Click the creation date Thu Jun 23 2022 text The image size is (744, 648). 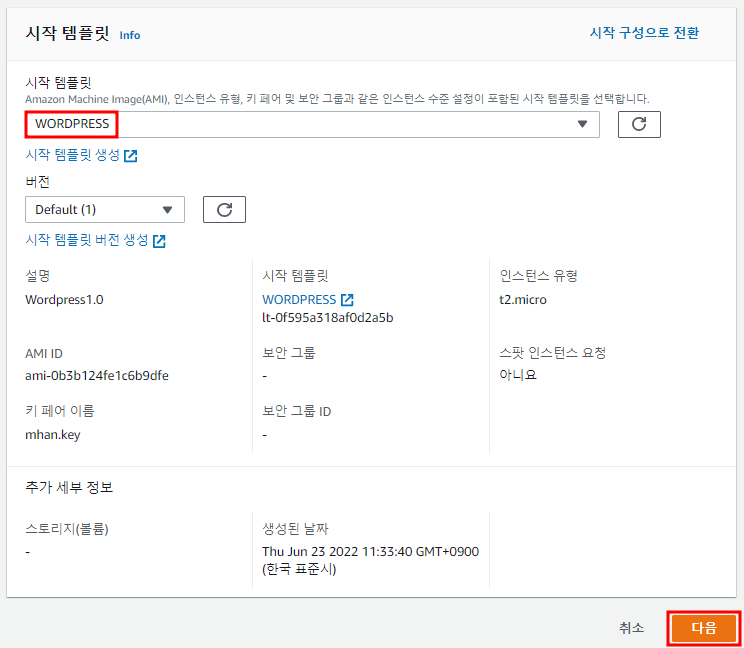[370, 560]
